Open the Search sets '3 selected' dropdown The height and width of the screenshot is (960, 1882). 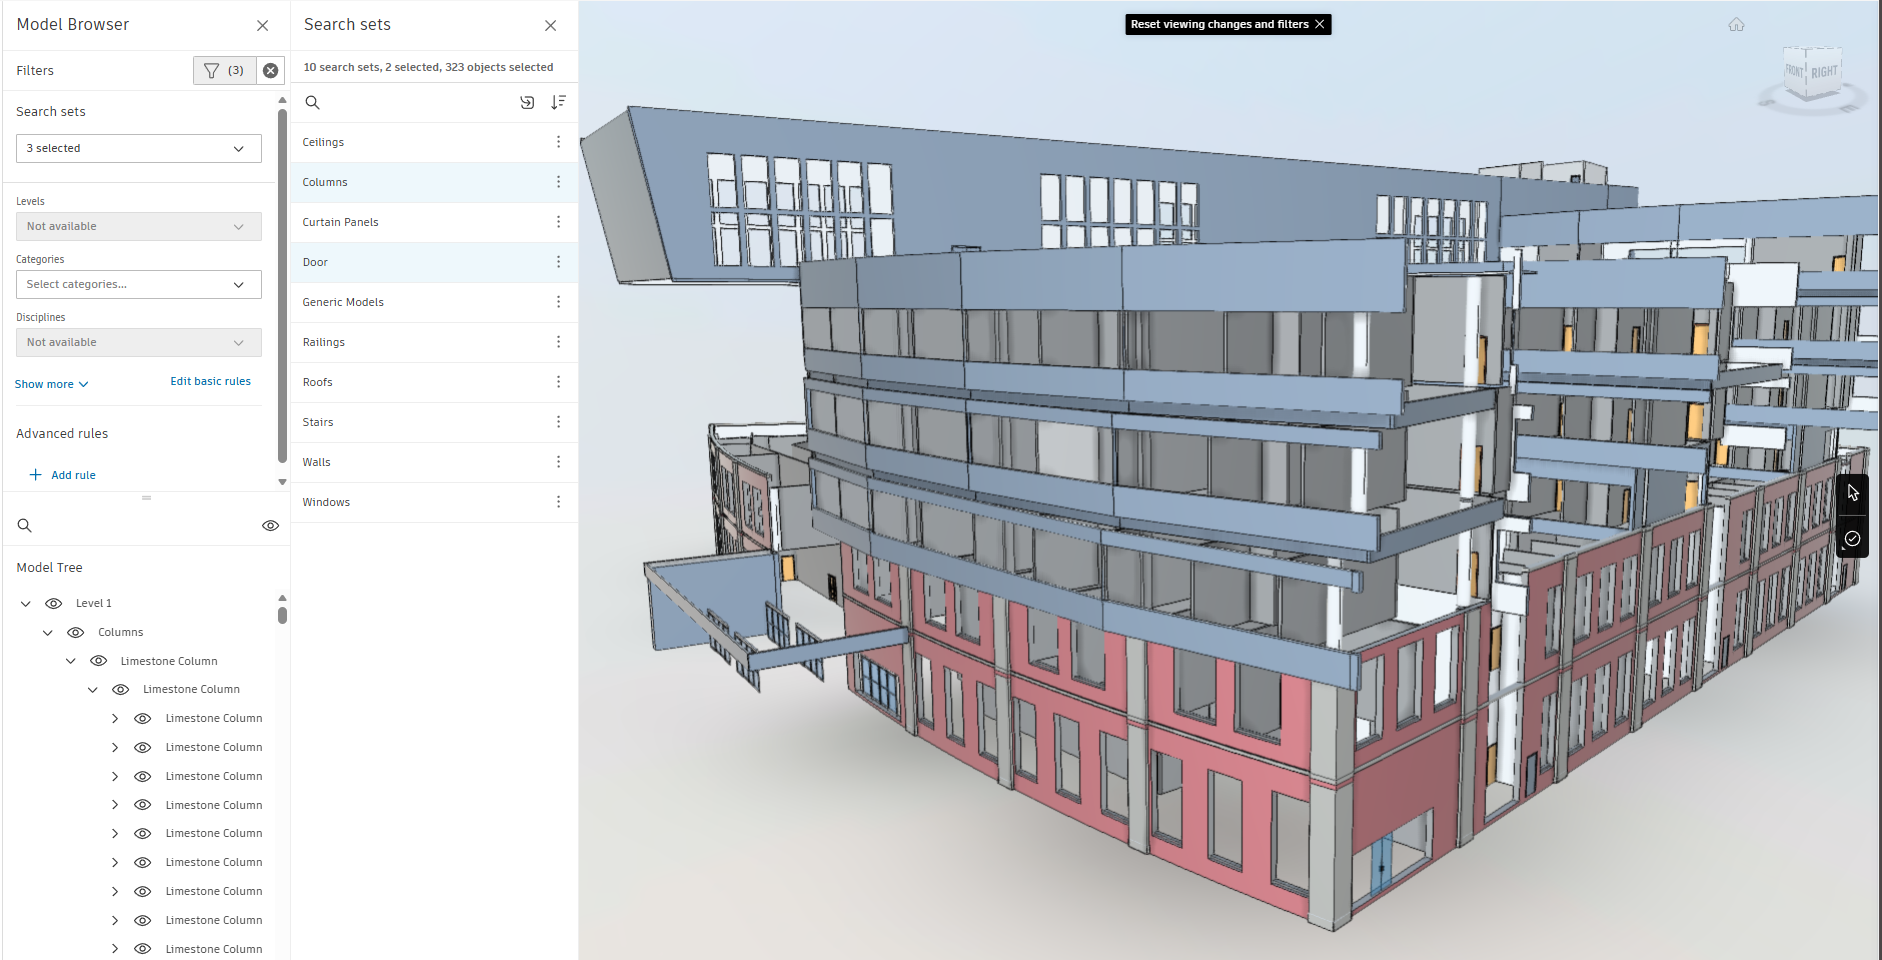[139, 148]
